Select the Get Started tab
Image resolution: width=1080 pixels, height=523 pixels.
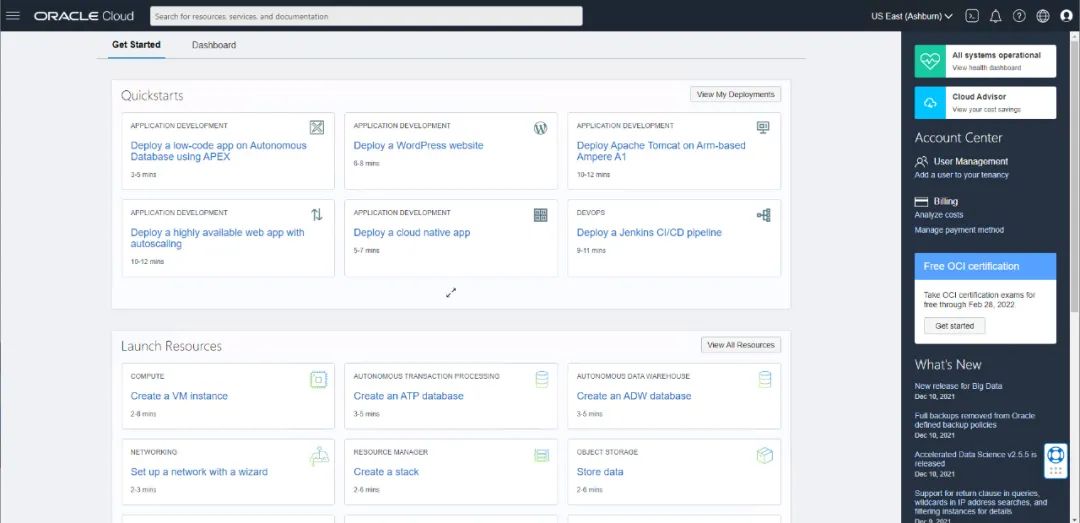[x=136, y=45]
